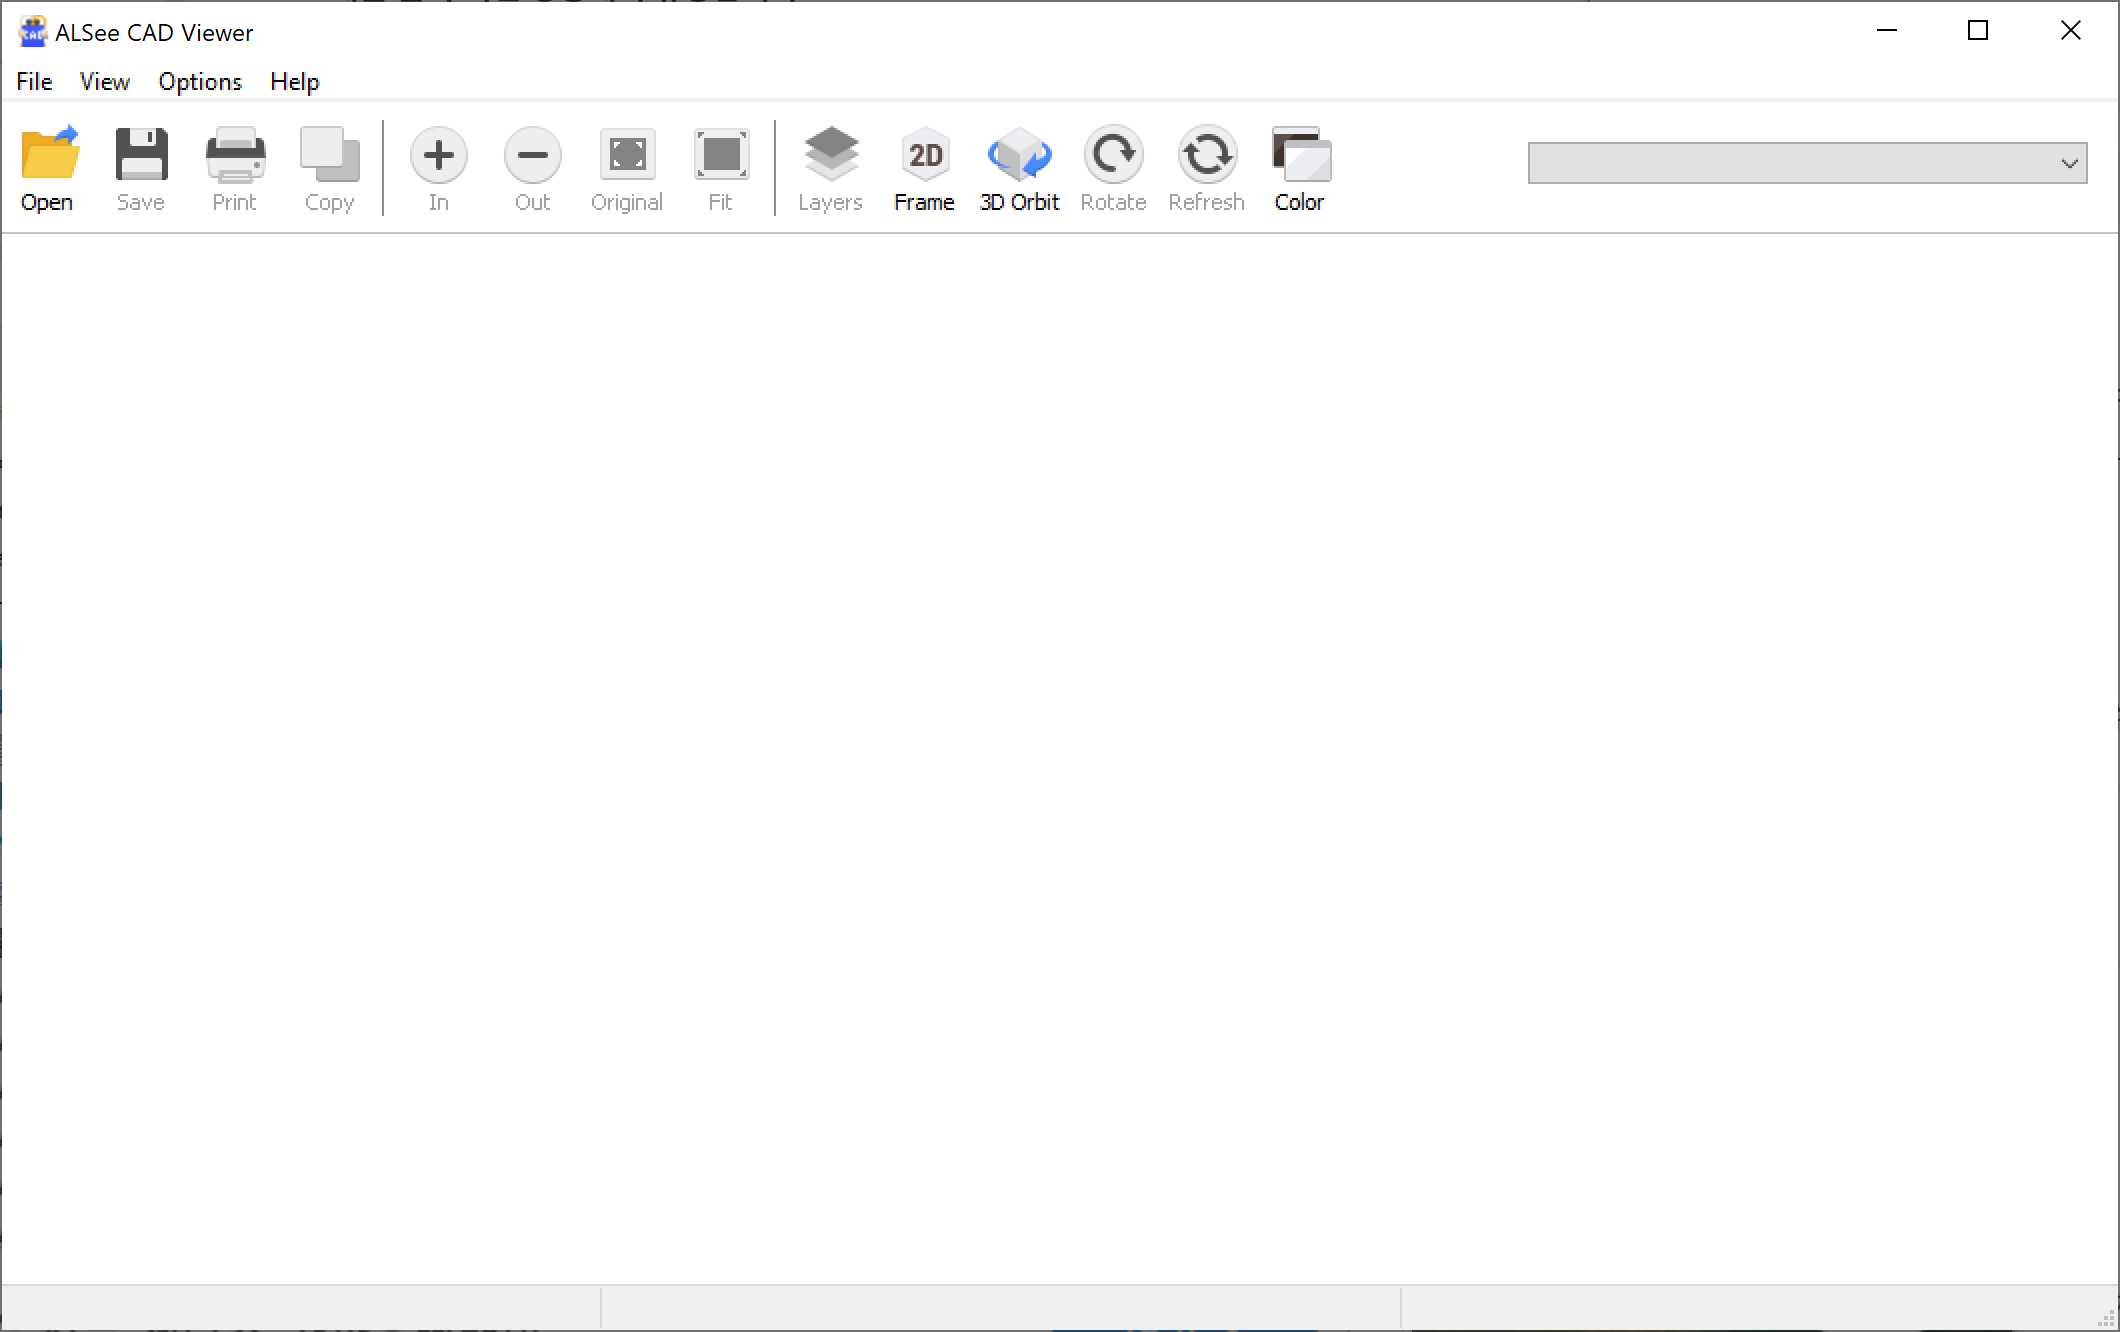Expand the layout dropdown in toolbar

tap(2069, 164)
